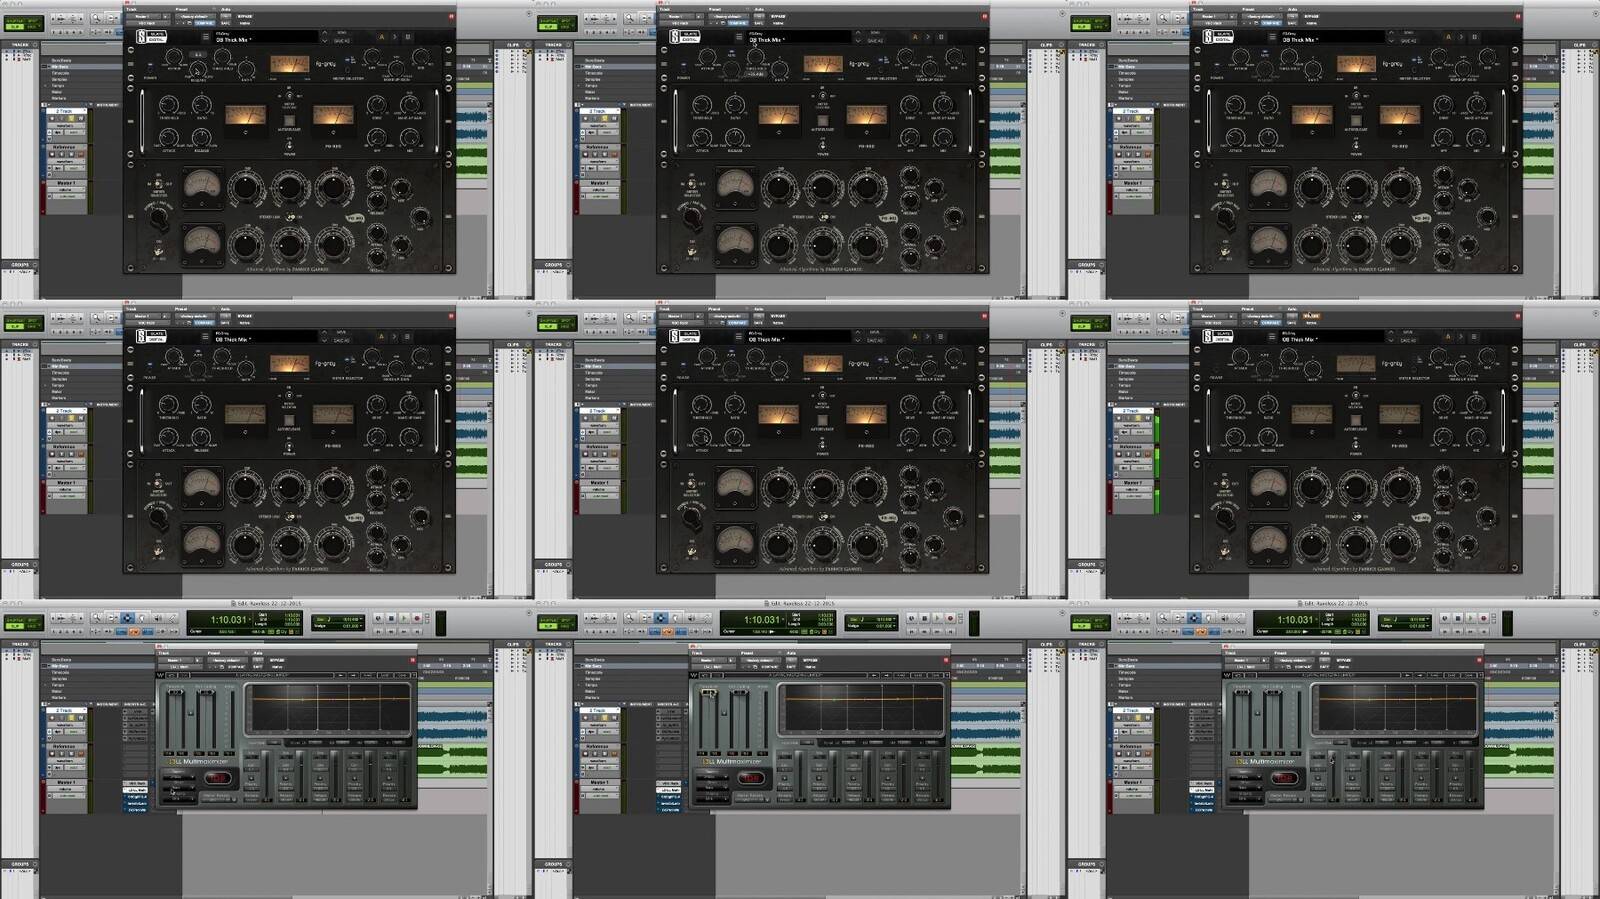Click FG-Grey VU meter in top-right frame
This screenshot has width=1600, height=899.
coord(1355,63)
